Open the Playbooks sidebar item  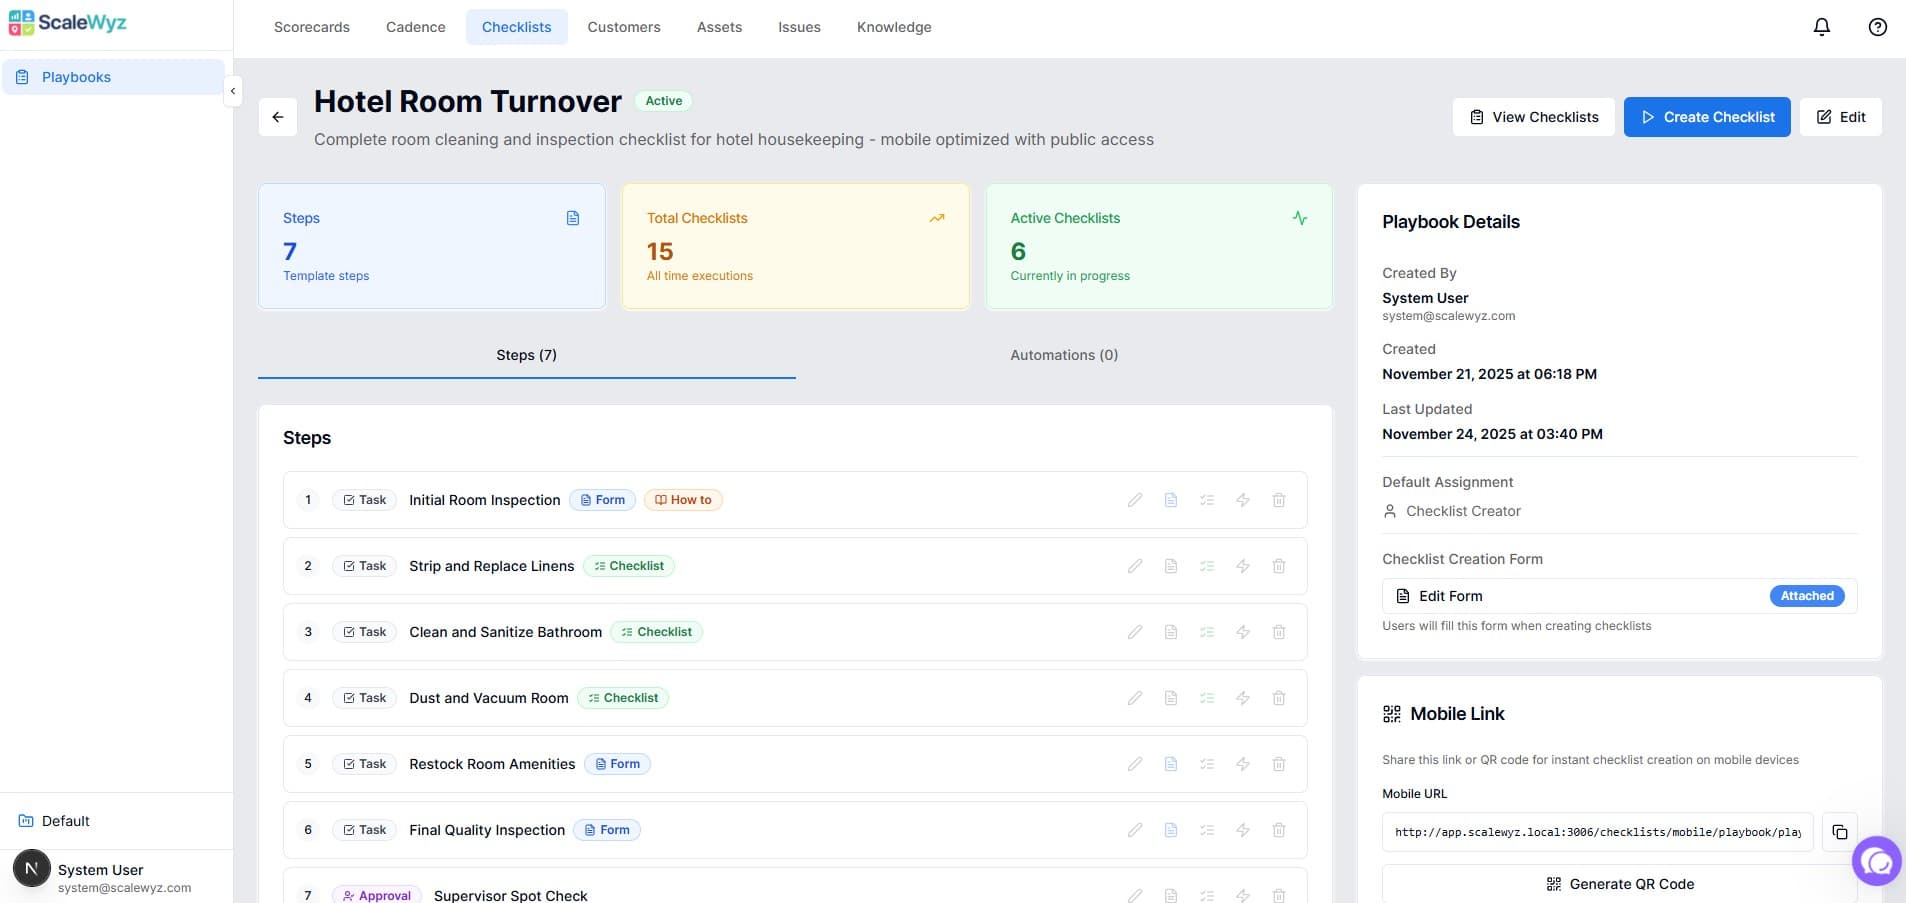pos(76,76)
